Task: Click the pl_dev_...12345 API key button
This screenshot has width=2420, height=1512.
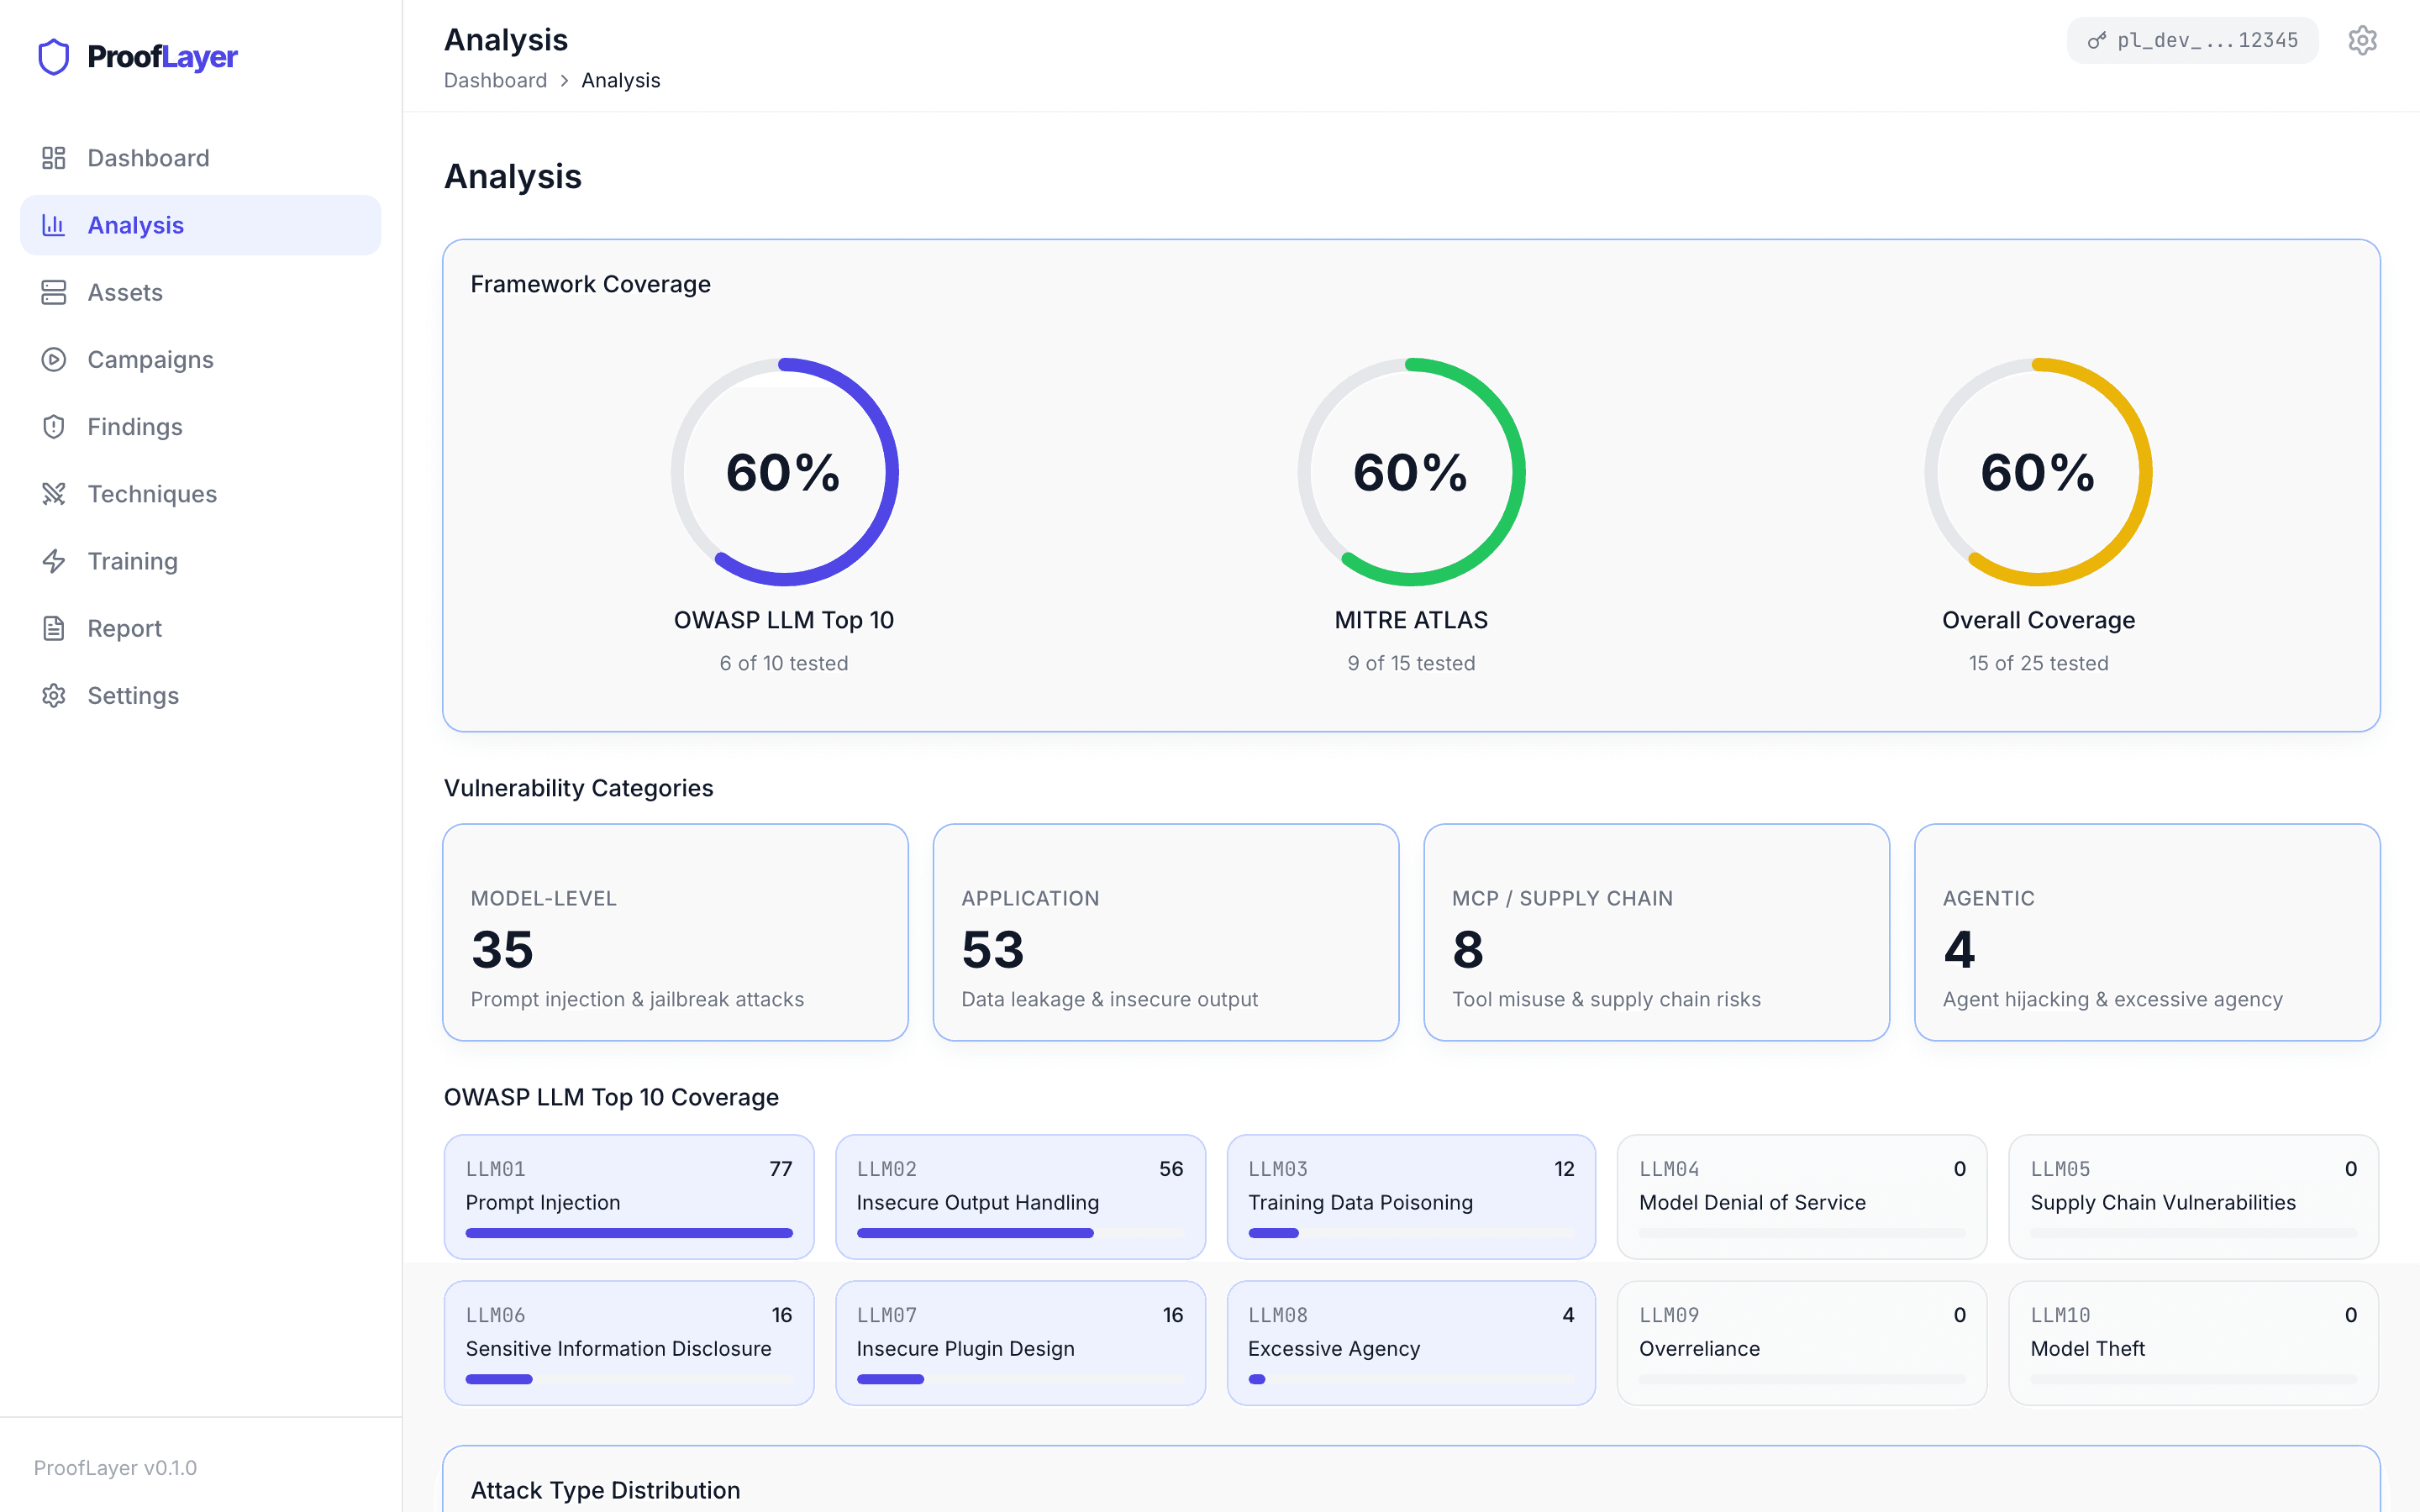Action: click(x=2192, y=40)
